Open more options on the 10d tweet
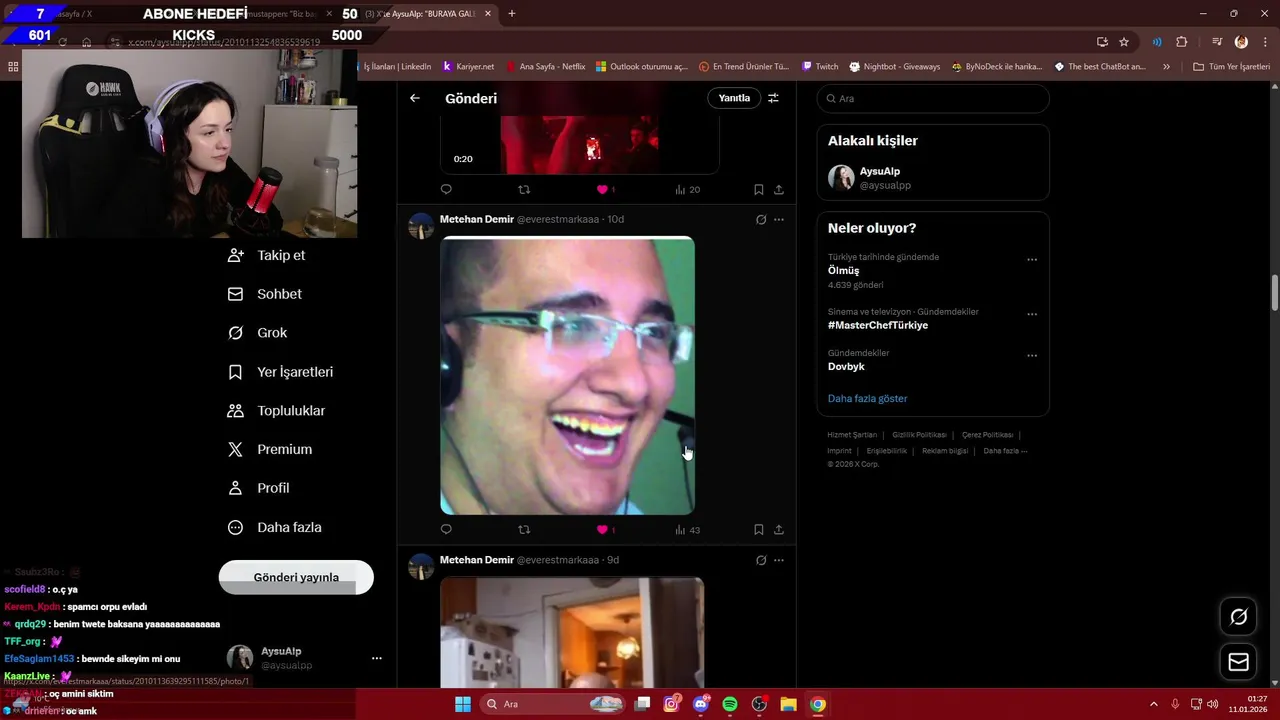 coord(779,220)
